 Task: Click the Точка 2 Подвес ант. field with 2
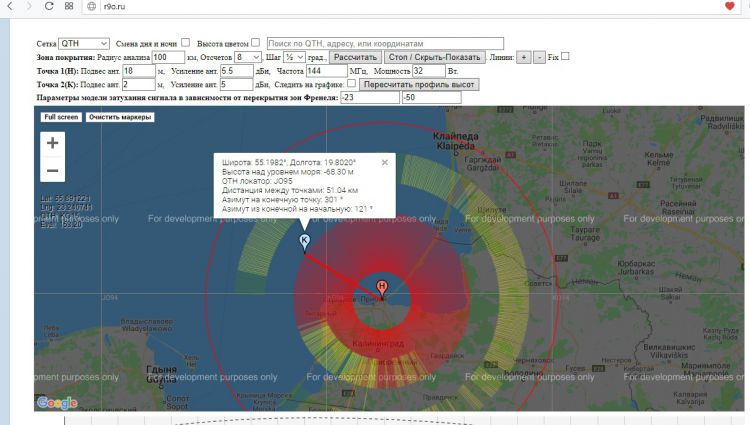coord(139,85)
